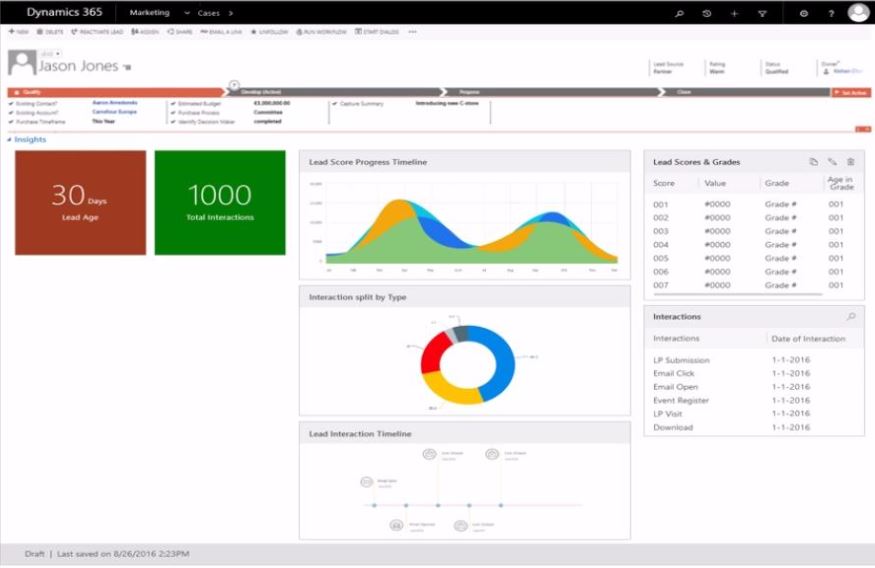875x568 pixels.
Task: Toggle the Capture Summary checkmark
Action: click(335, 103)
